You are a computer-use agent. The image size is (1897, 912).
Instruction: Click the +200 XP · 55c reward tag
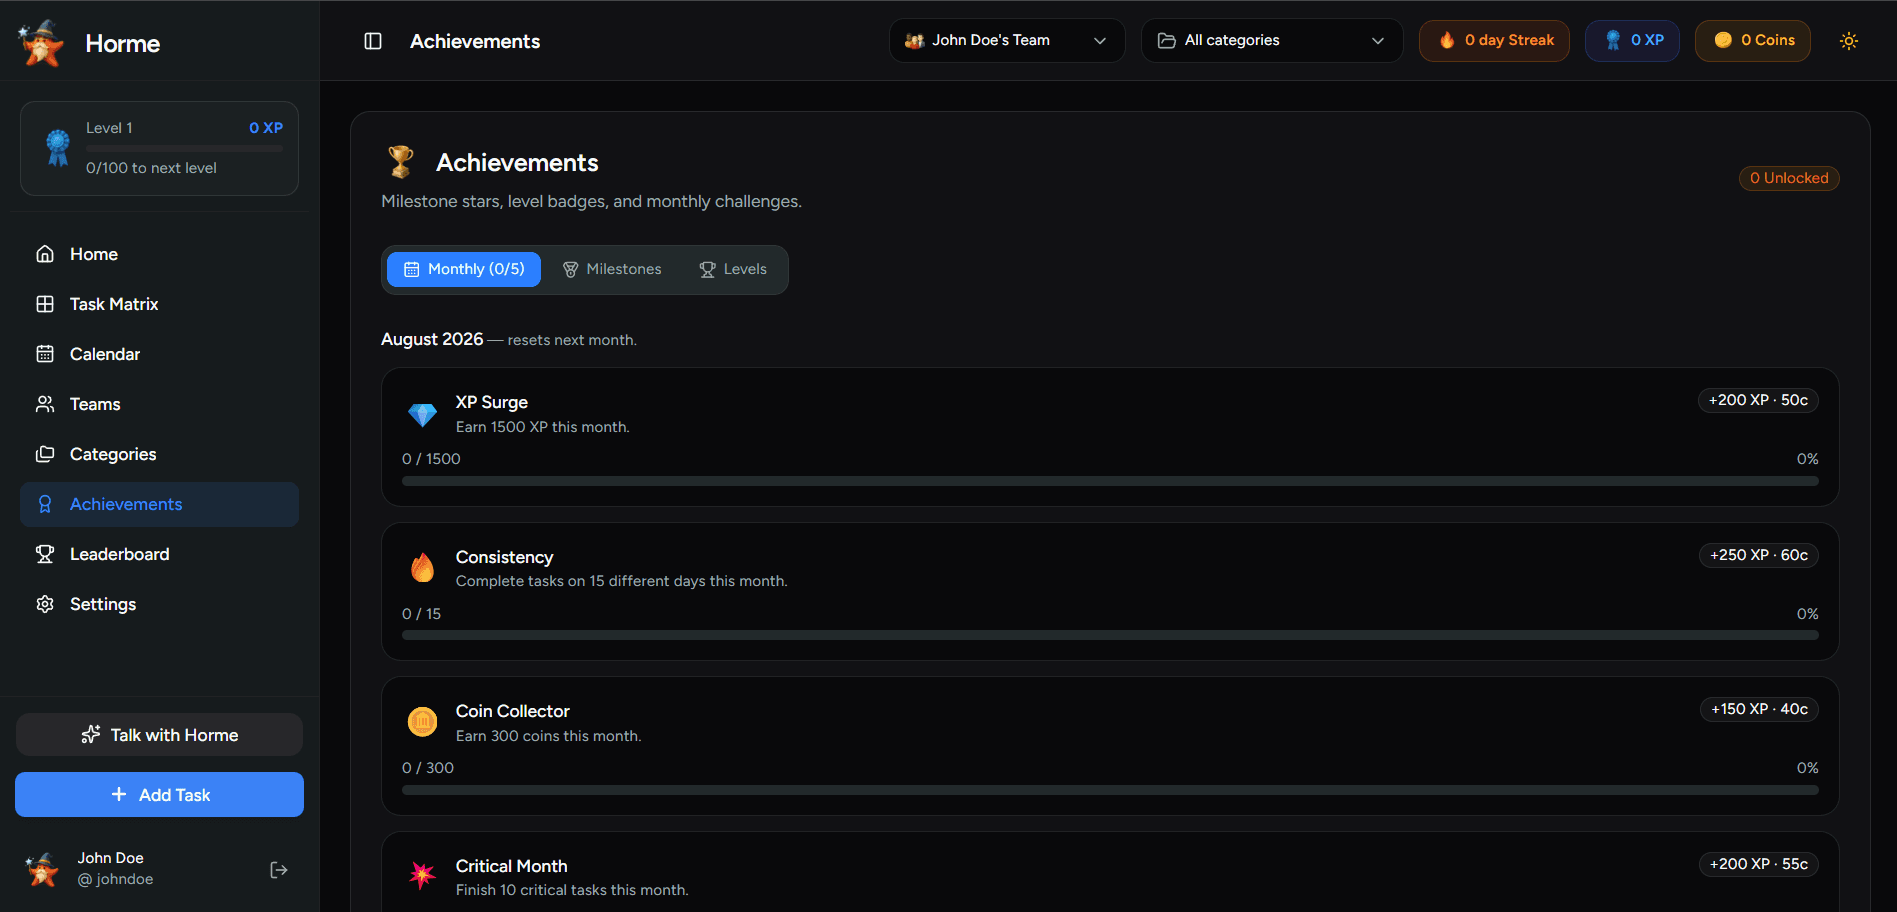(x=1759, y=864)
